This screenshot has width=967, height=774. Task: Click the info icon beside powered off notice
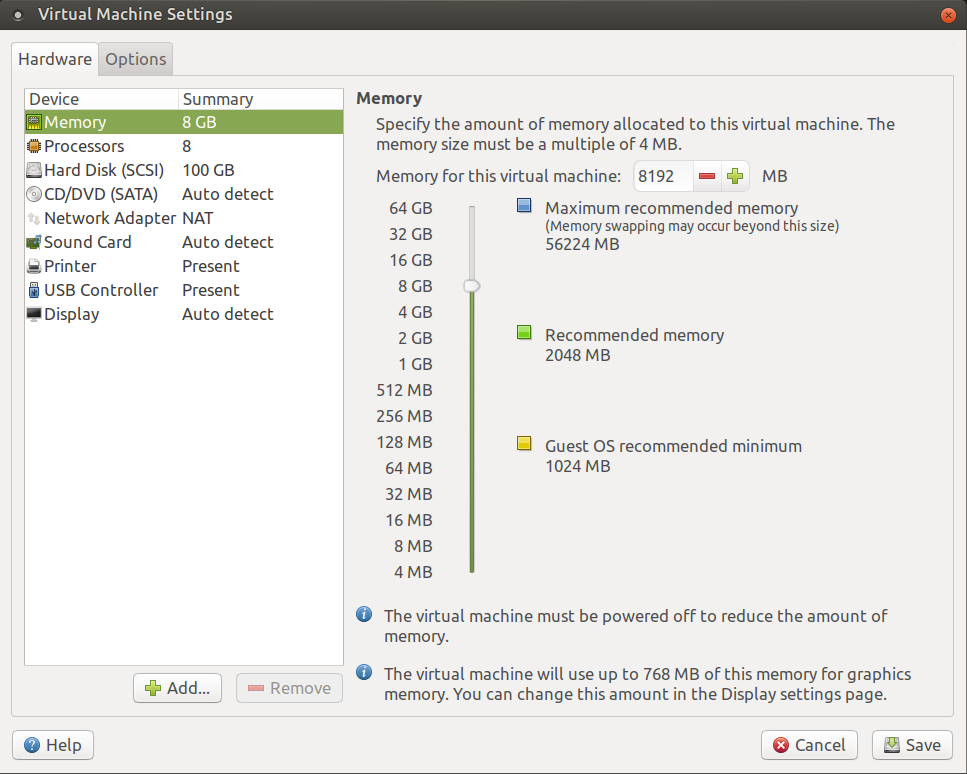pyautogui.click(x=364, y=614)
